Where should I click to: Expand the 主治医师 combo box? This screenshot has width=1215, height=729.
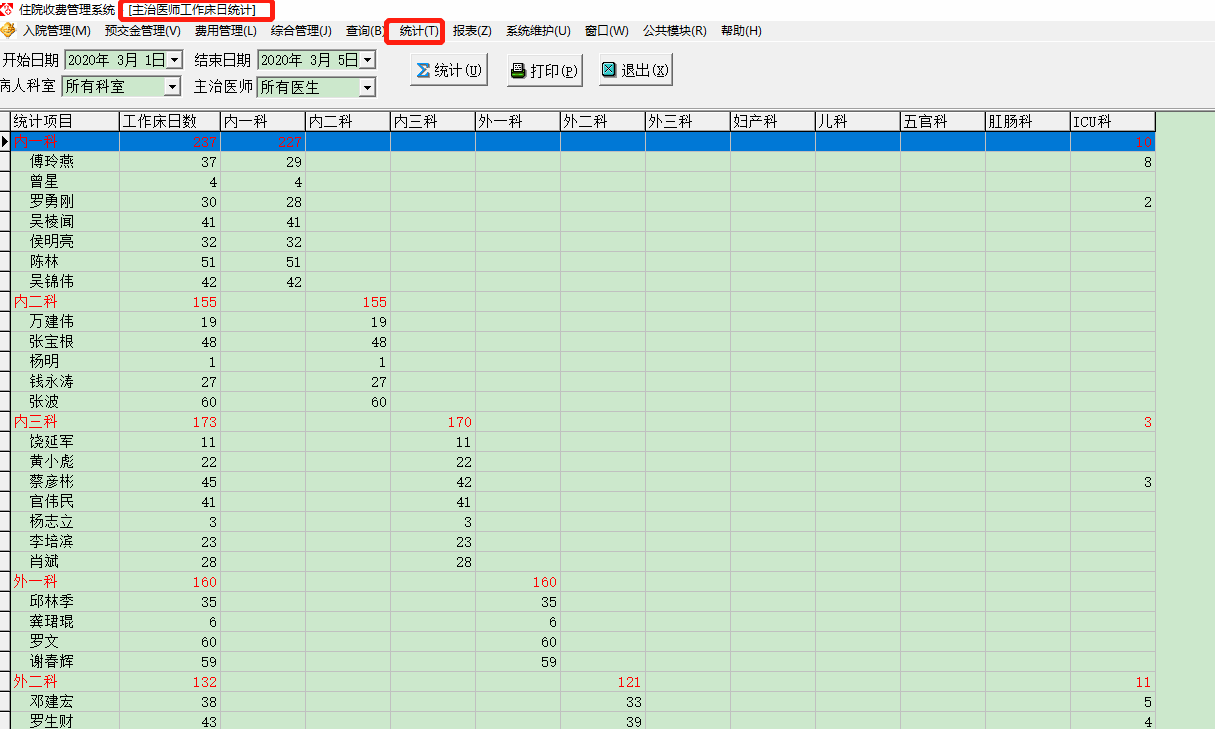point(367,87)
